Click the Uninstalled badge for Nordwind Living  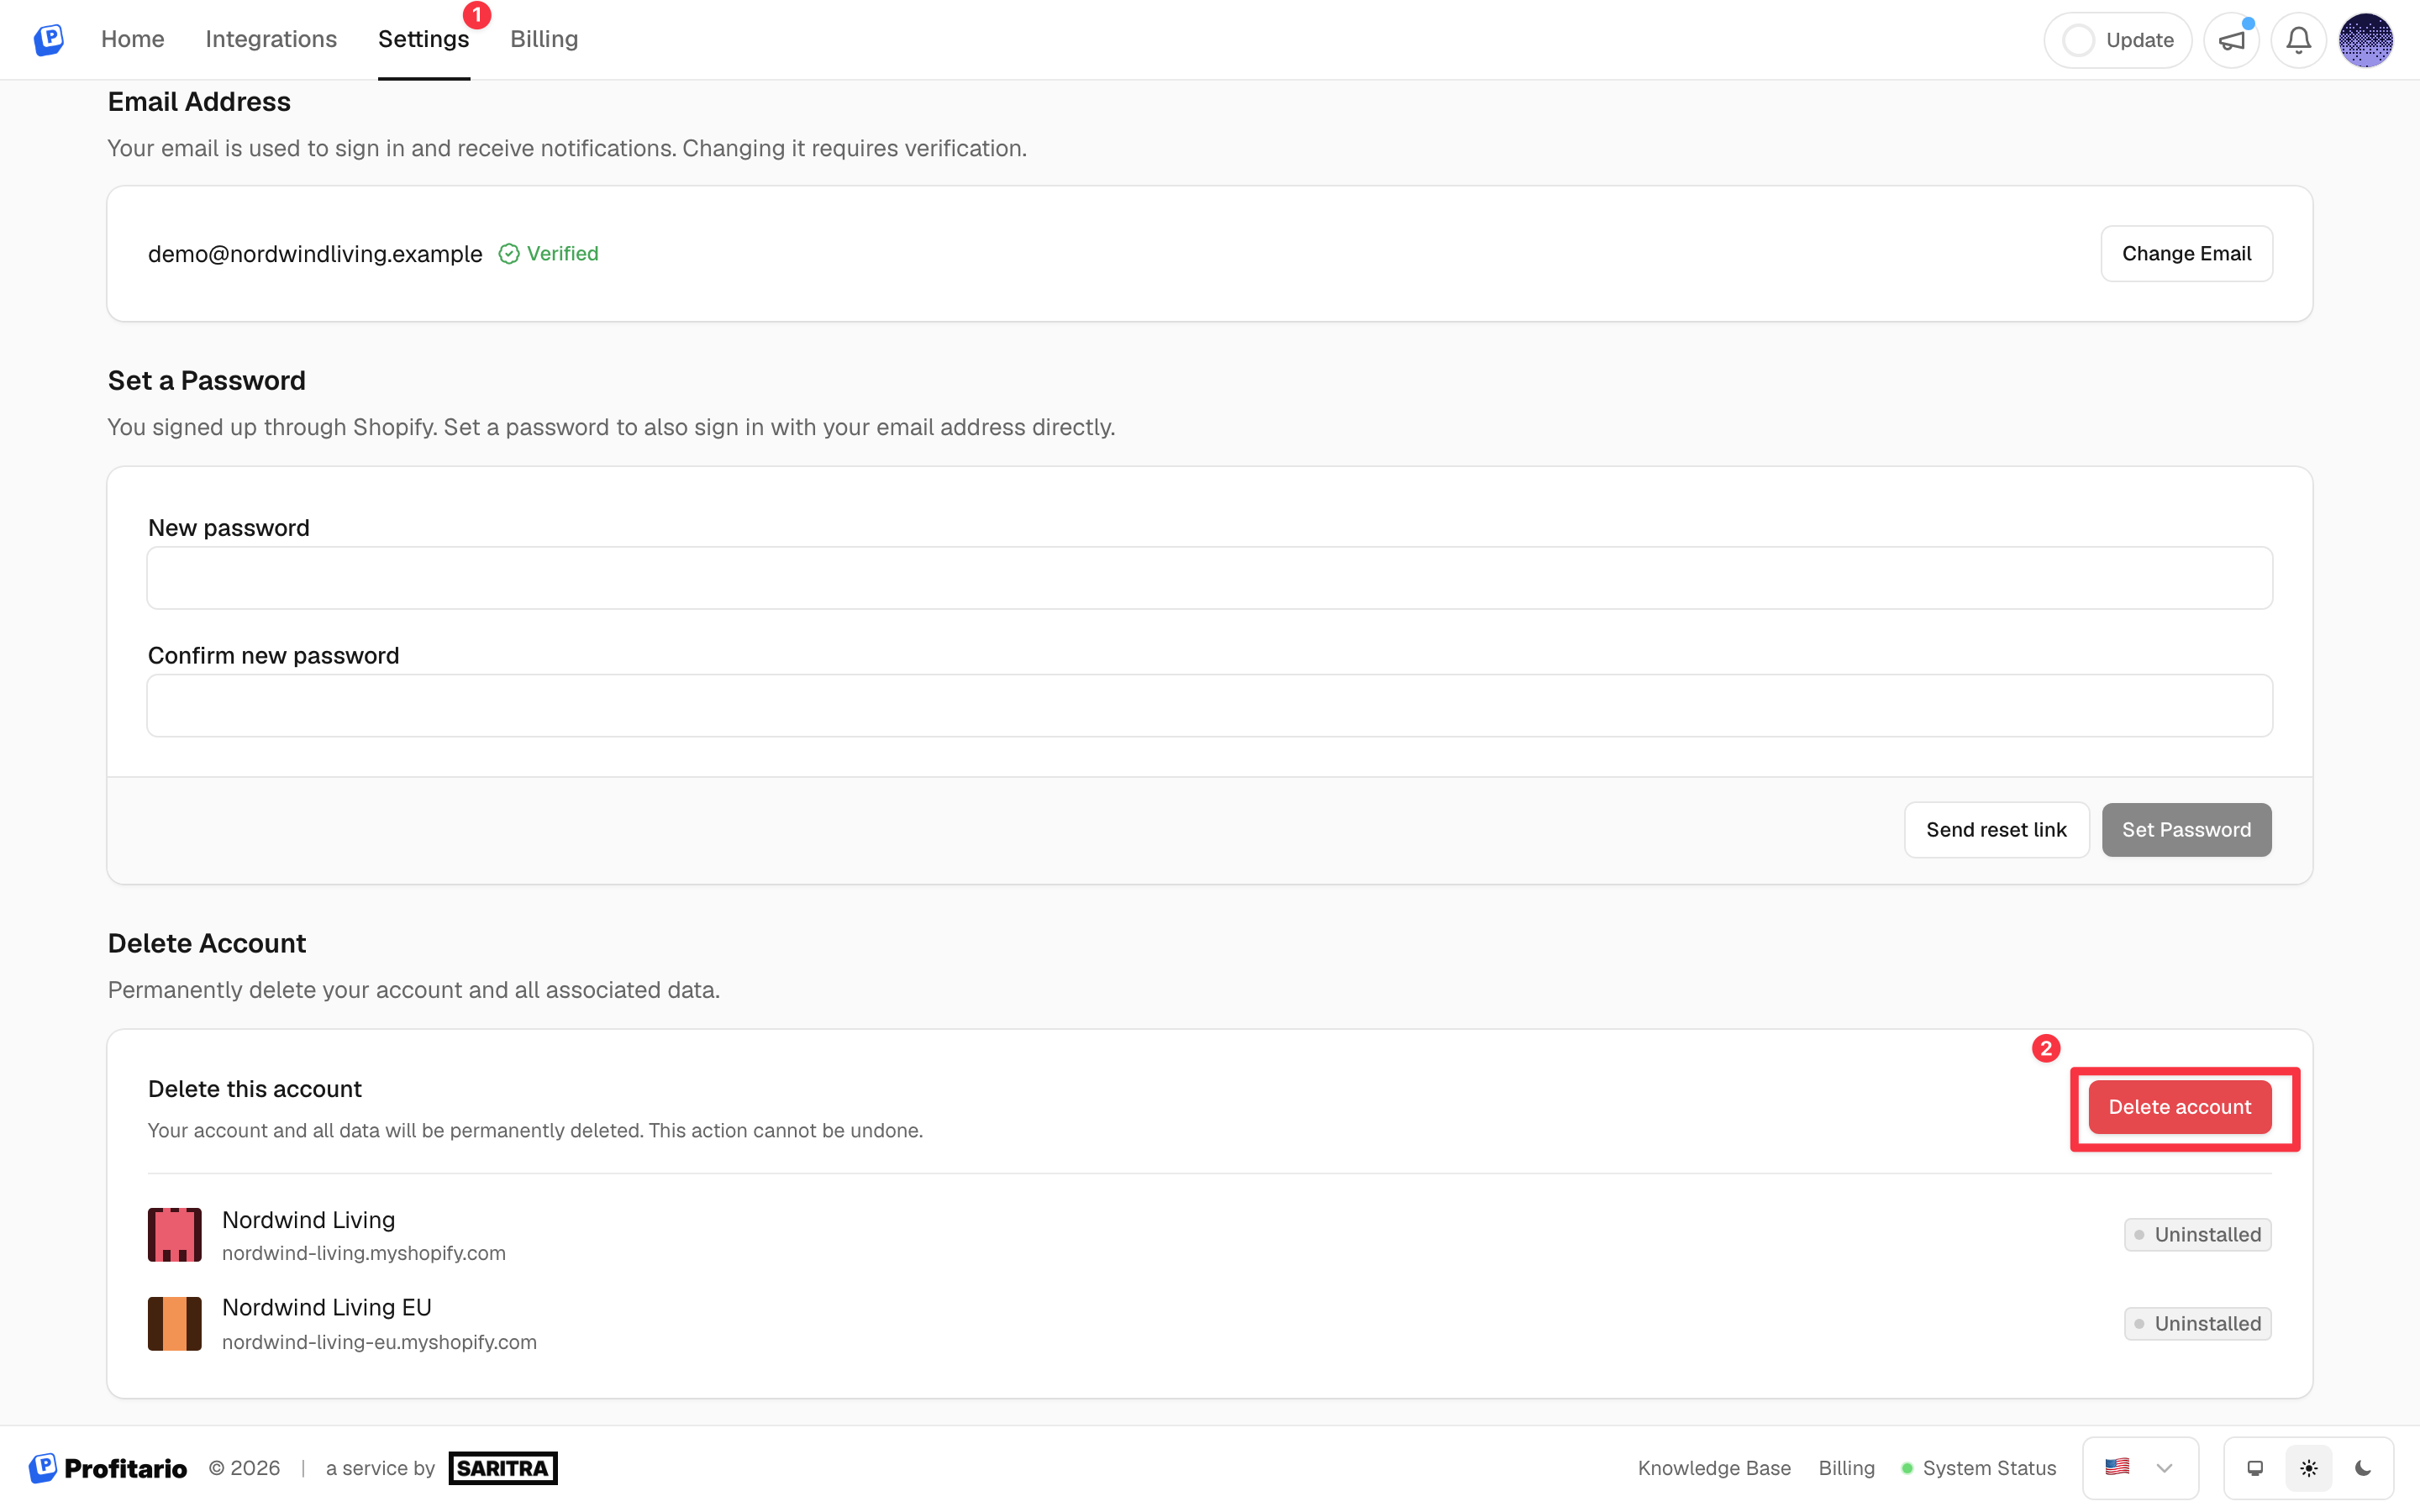pyautogui.click(x=2197, y=1235)
